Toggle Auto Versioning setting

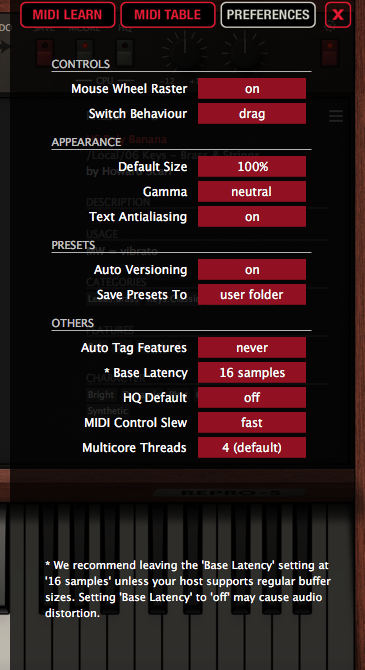(x=252, y=270)
